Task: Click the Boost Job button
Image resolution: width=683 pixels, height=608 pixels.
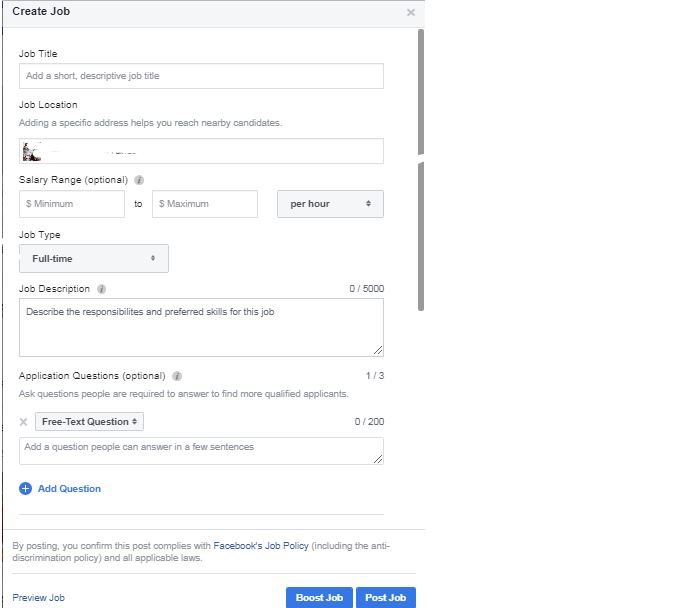Action: coord(319,598)
